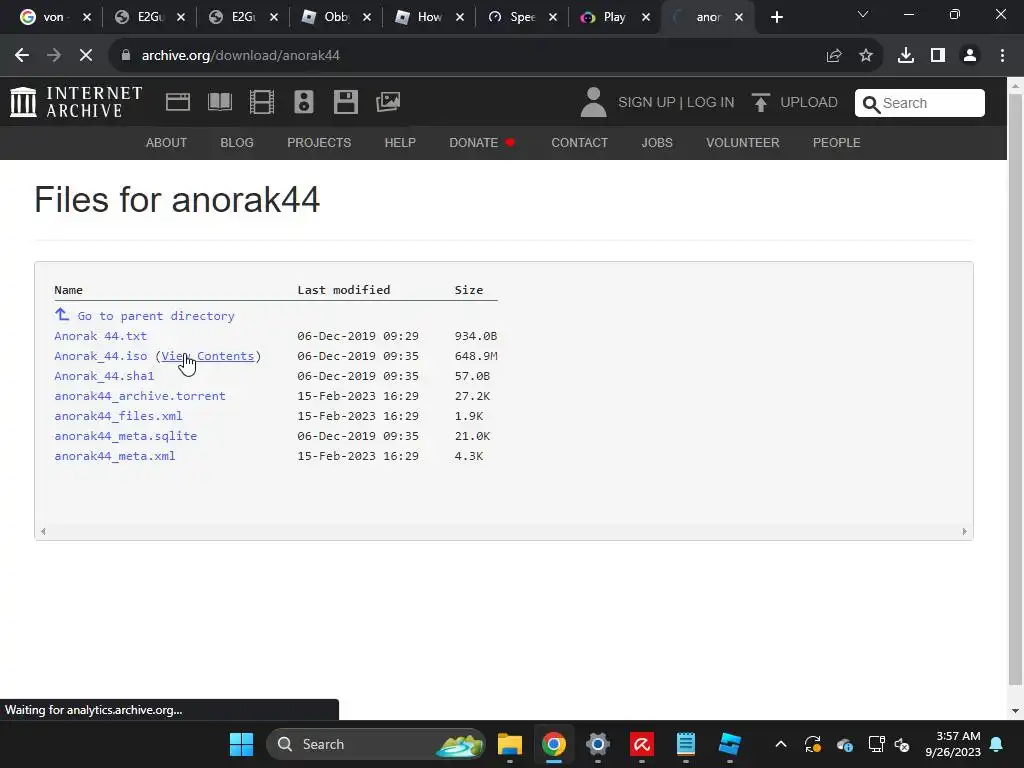Click LOG IN link
Image resolution: width=1024 pixels, height=768 pixels.
711,103
